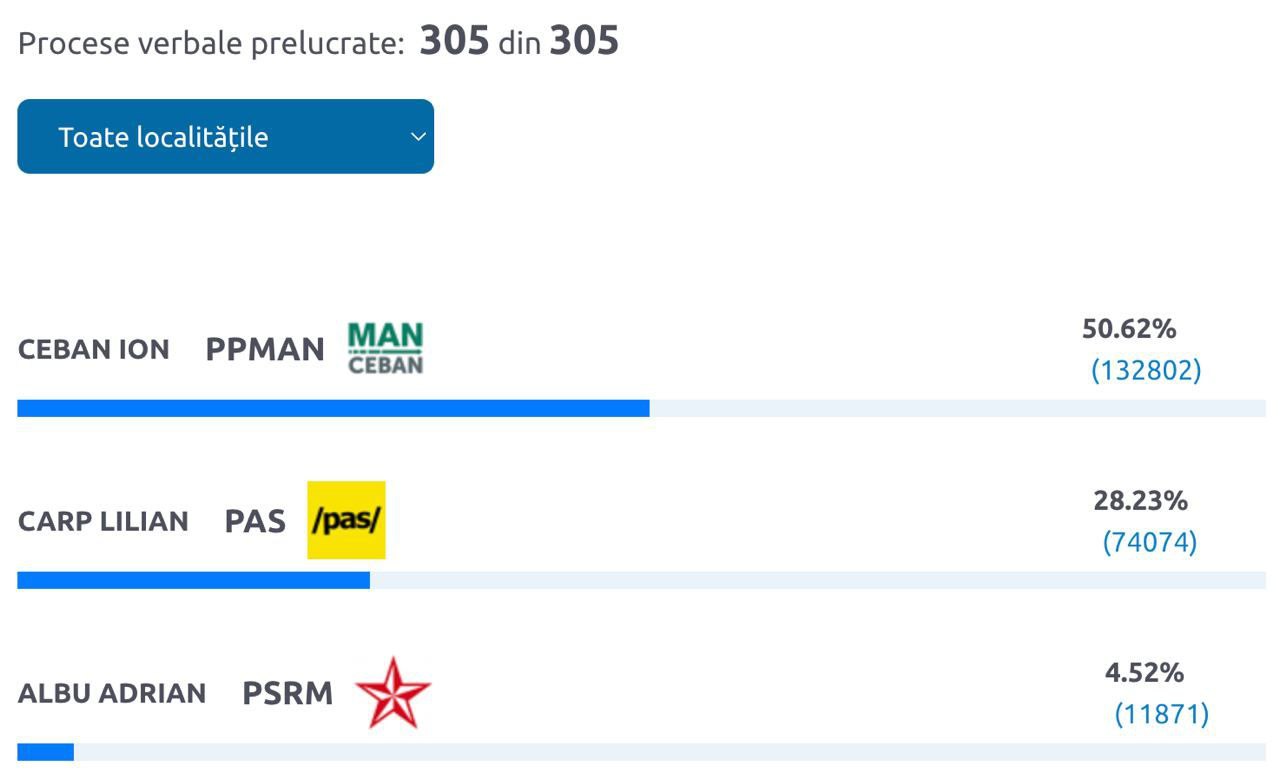
Task: Click the vote count 132802 link
Action: pyautogui.click(x=1146, y=371)
